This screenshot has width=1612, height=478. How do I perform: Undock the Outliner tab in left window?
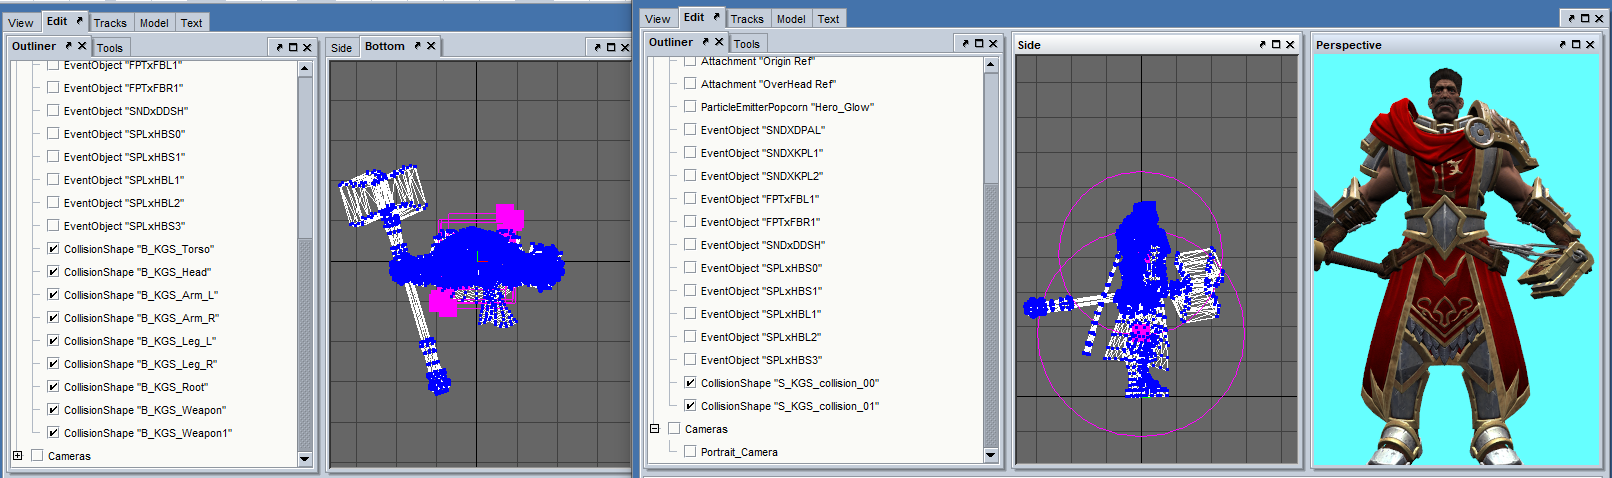(69, 46)
